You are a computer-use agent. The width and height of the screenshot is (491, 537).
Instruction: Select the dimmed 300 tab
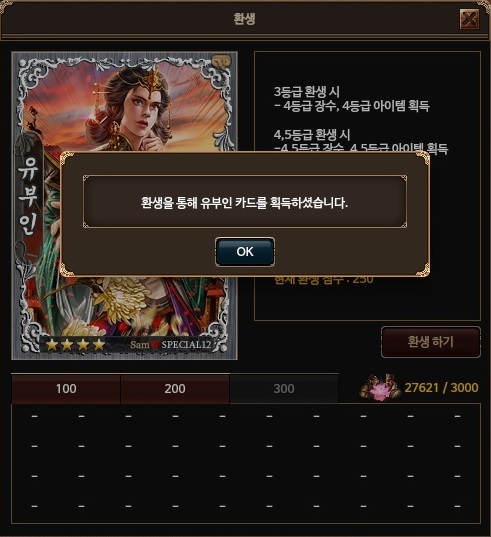pyautogui.click(x=284, y=389)
